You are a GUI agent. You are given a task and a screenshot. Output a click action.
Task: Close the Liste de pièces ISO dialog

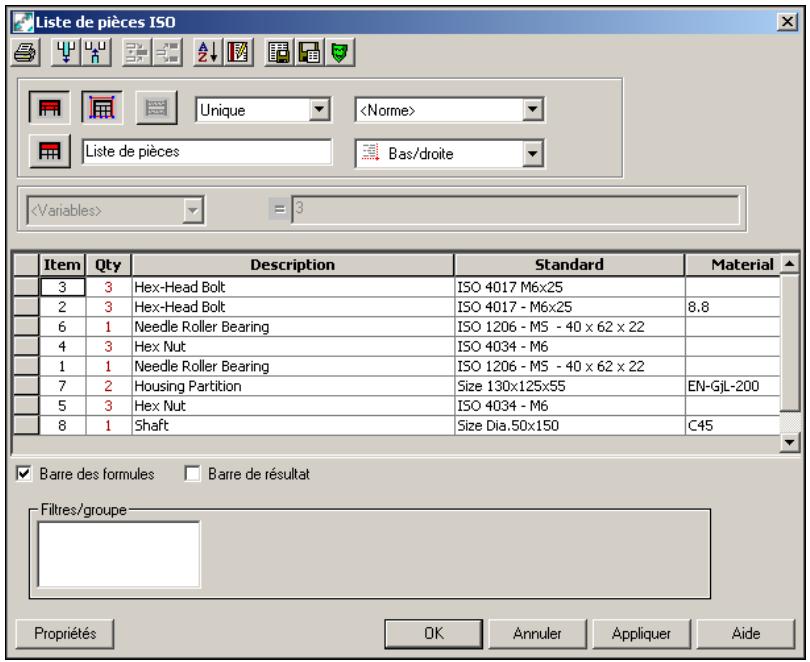click(787, 22)
